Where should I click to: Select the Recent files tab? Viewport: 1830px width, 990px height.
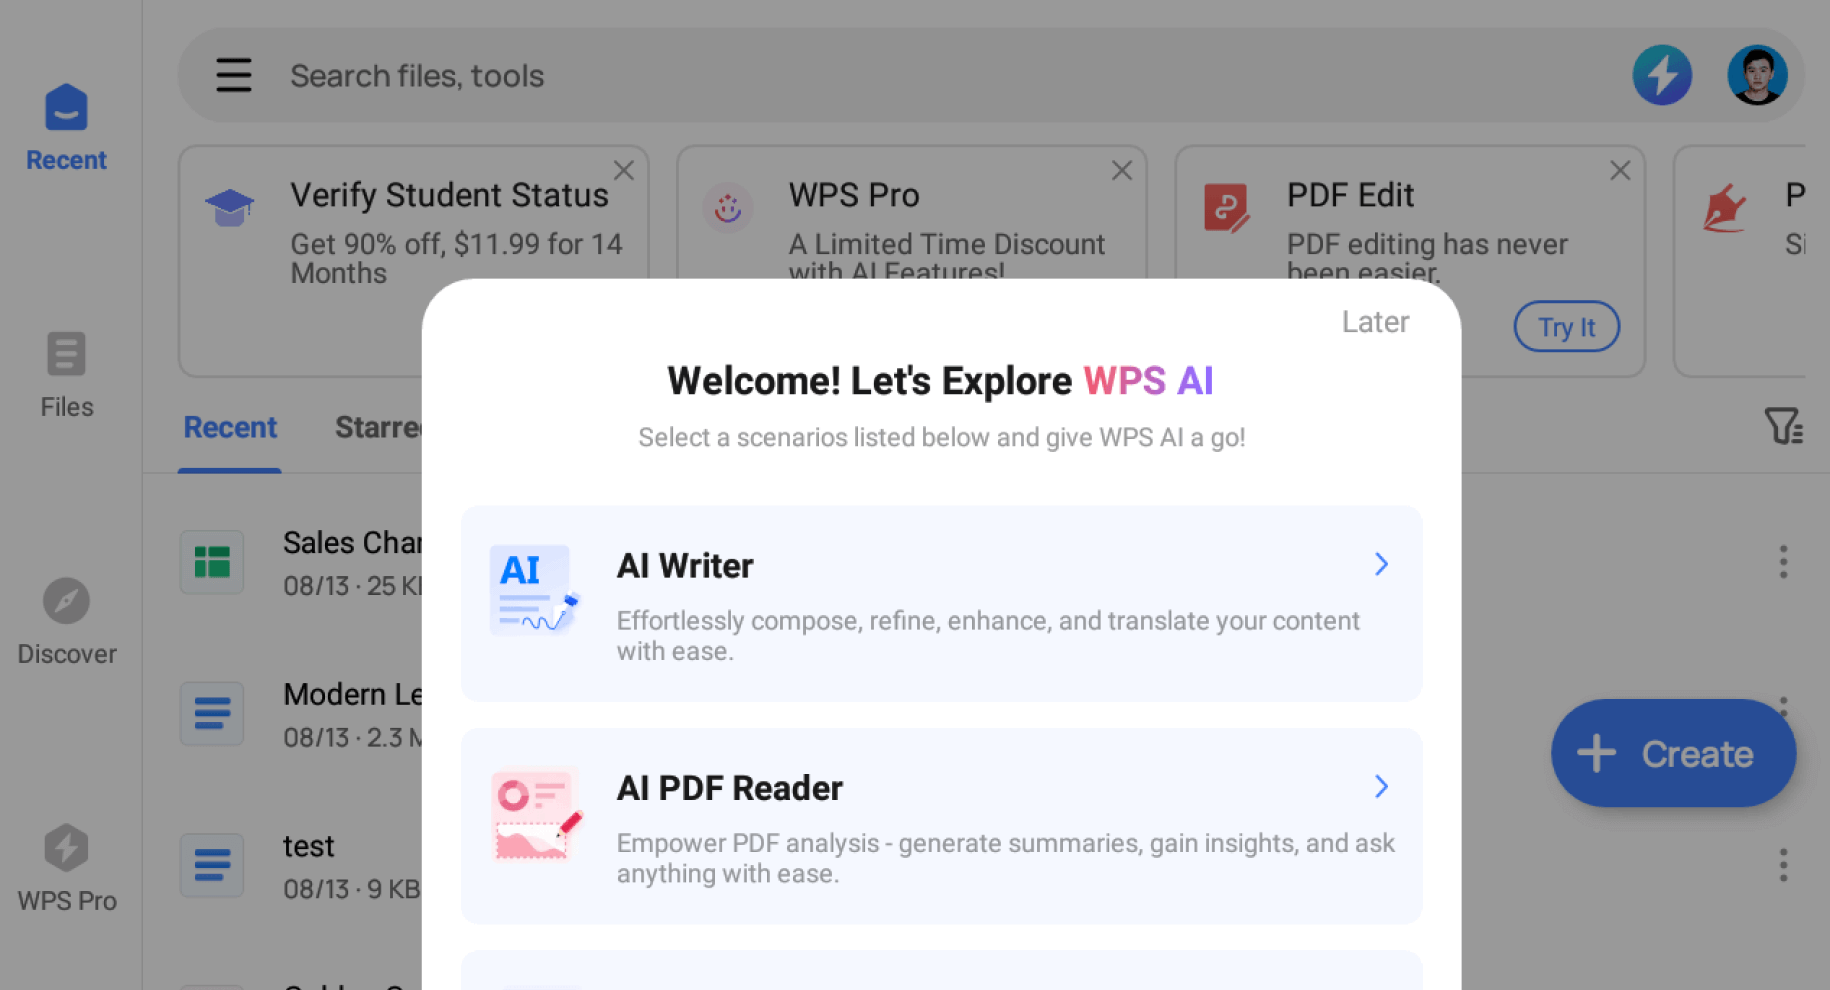[229, 427]
